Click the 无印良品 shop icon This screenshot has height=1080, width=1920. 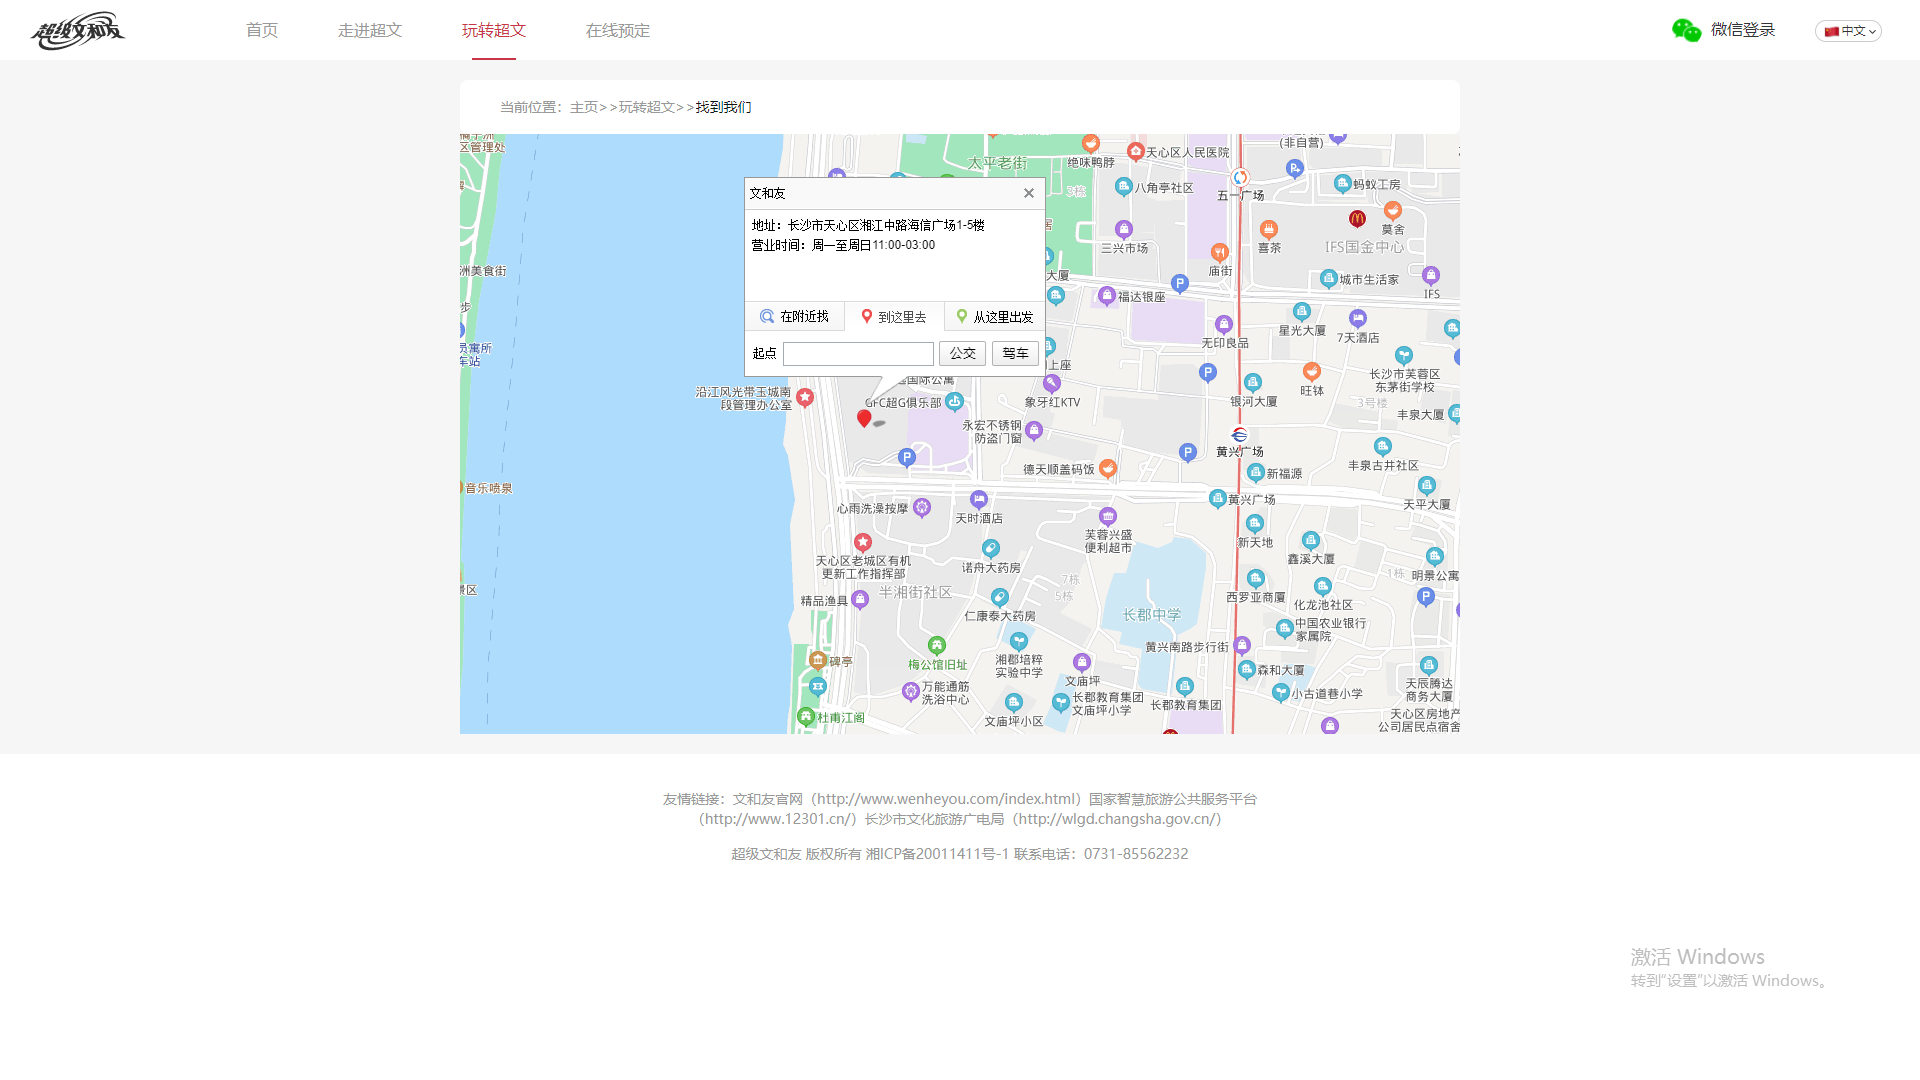click(1224, 324)
